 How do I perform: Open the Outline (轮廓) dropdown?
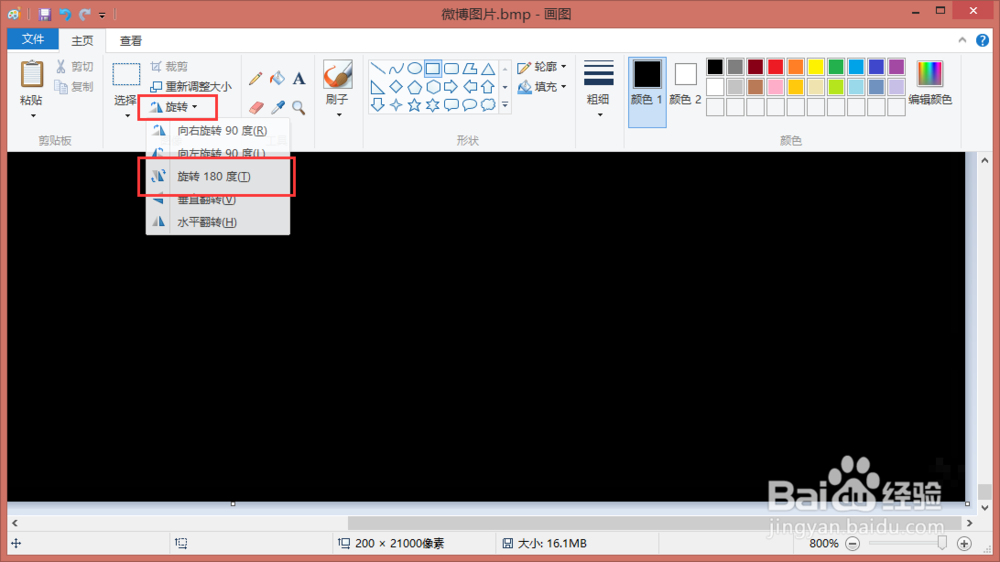click(x=542, y=66)
